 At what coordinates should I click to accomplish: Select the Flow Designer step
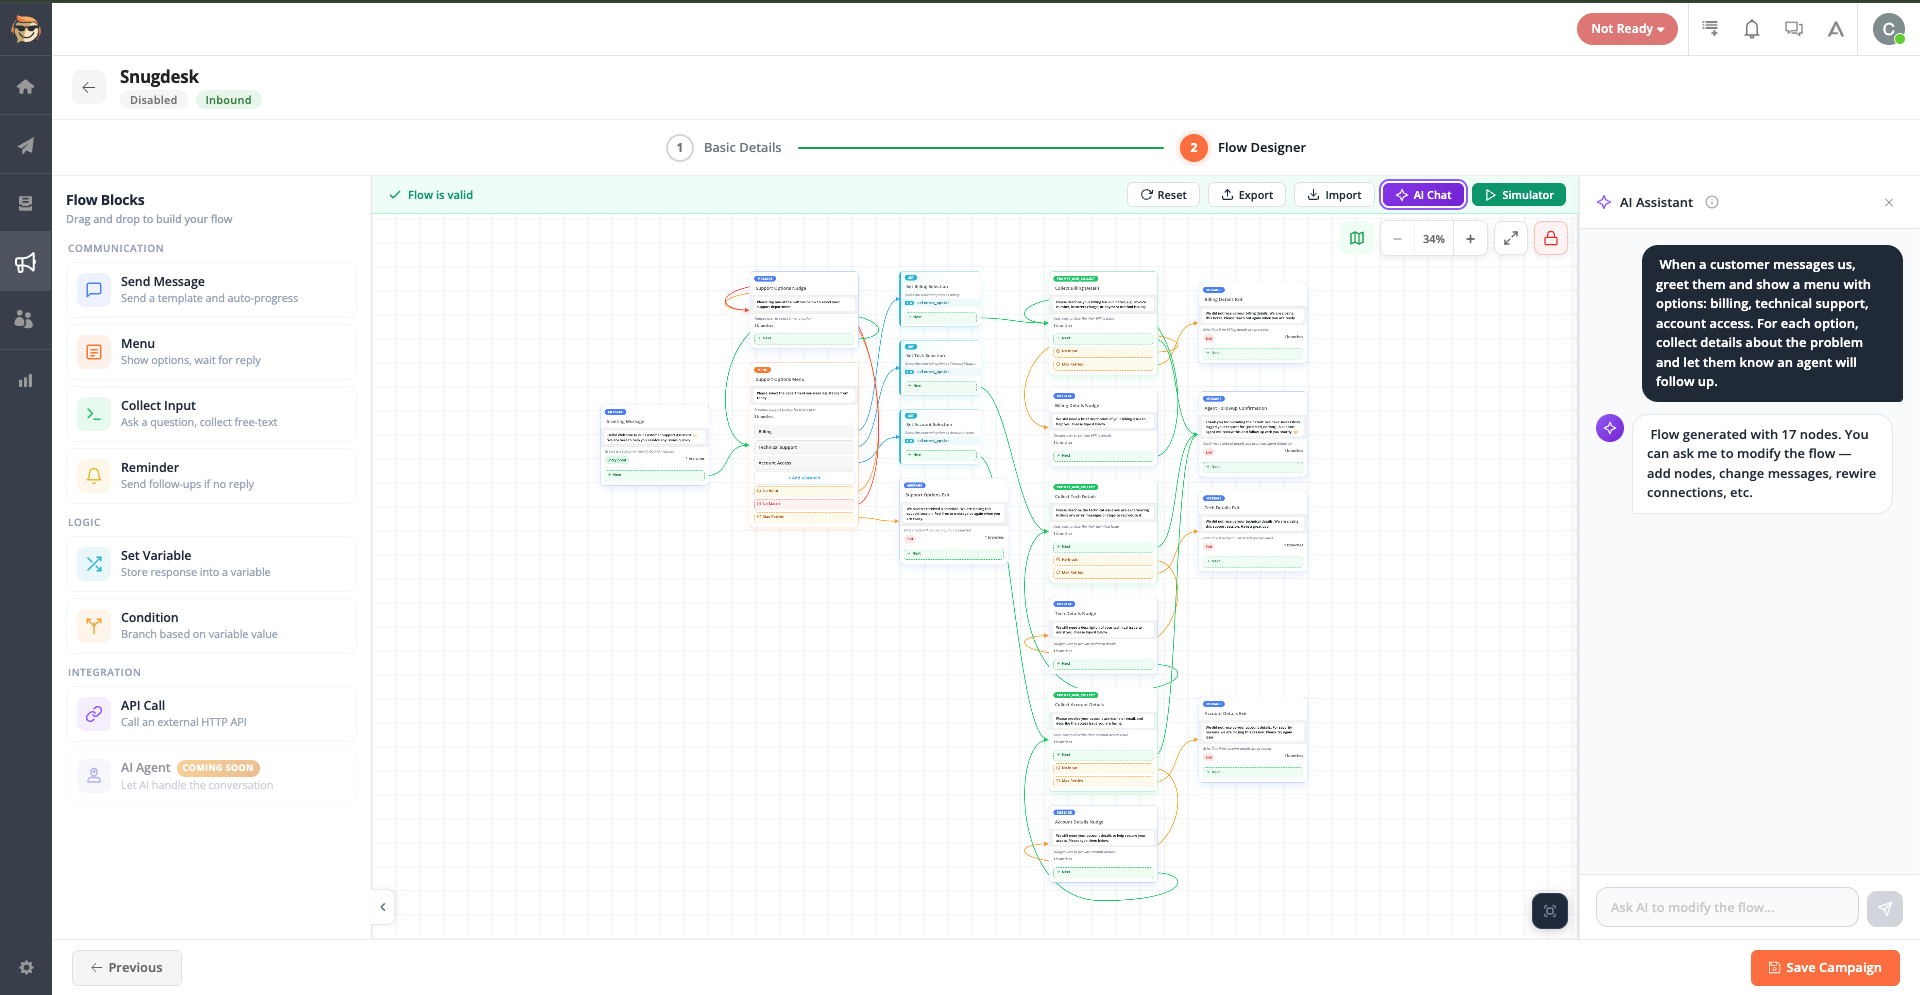1243,148
